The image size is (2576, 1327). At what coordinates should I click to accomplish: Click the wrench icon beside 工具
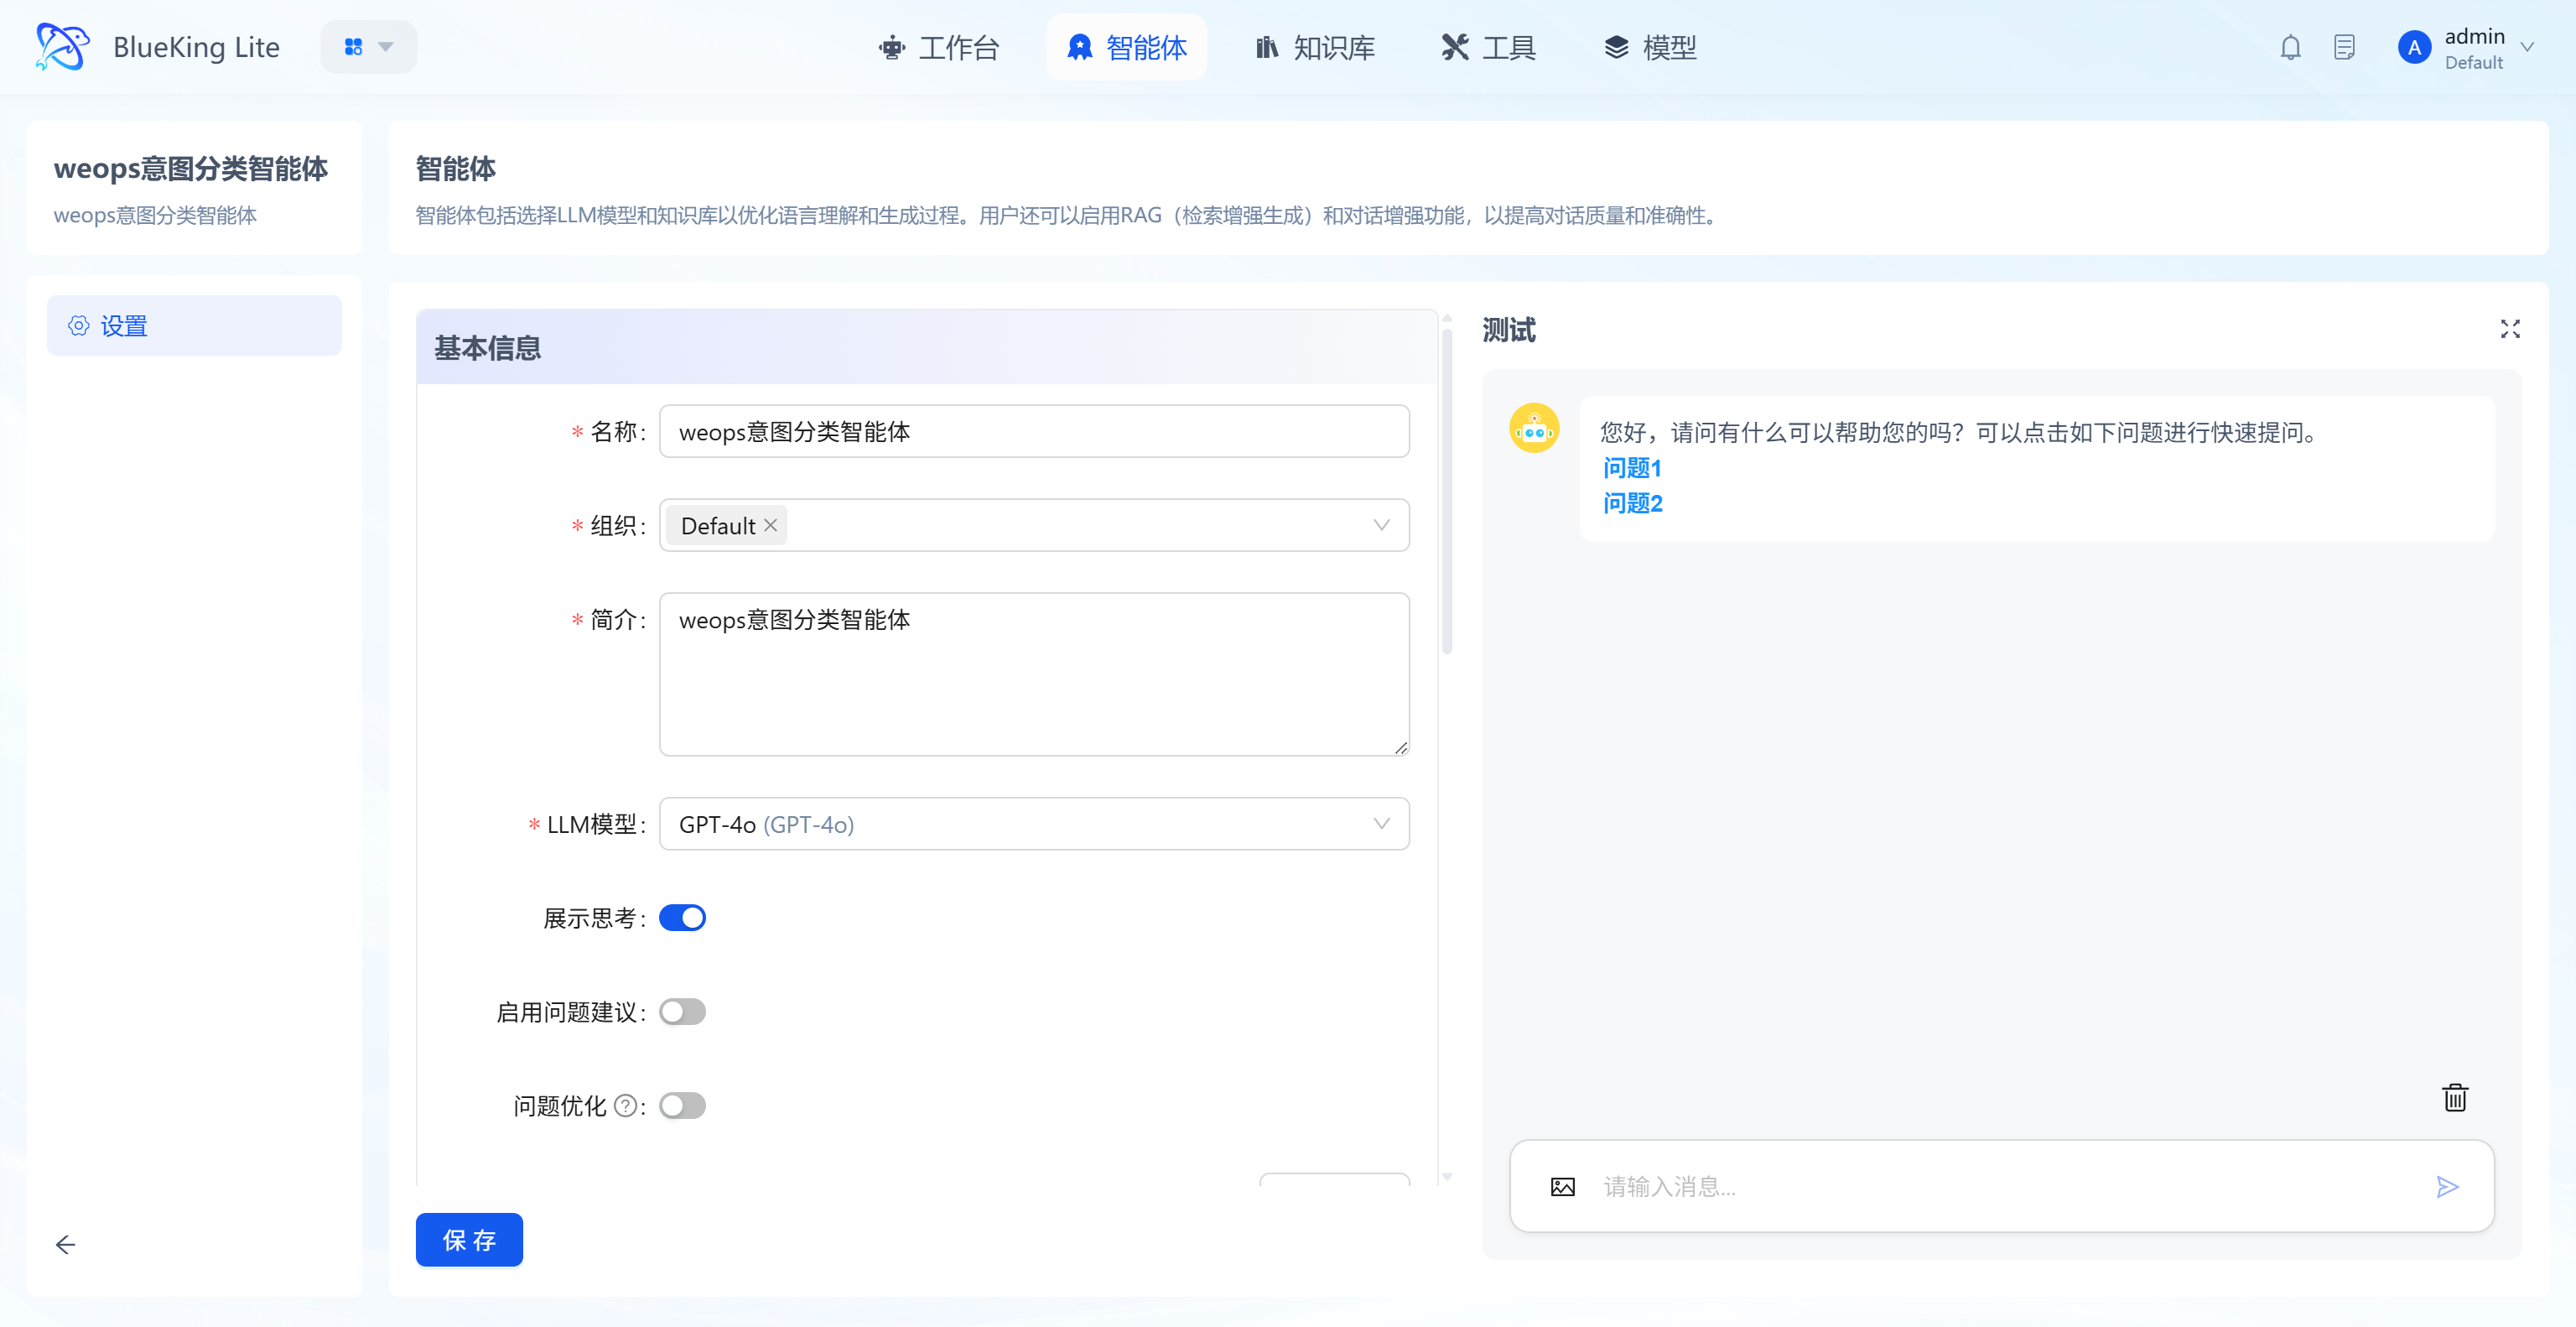tap(1454, 47)
